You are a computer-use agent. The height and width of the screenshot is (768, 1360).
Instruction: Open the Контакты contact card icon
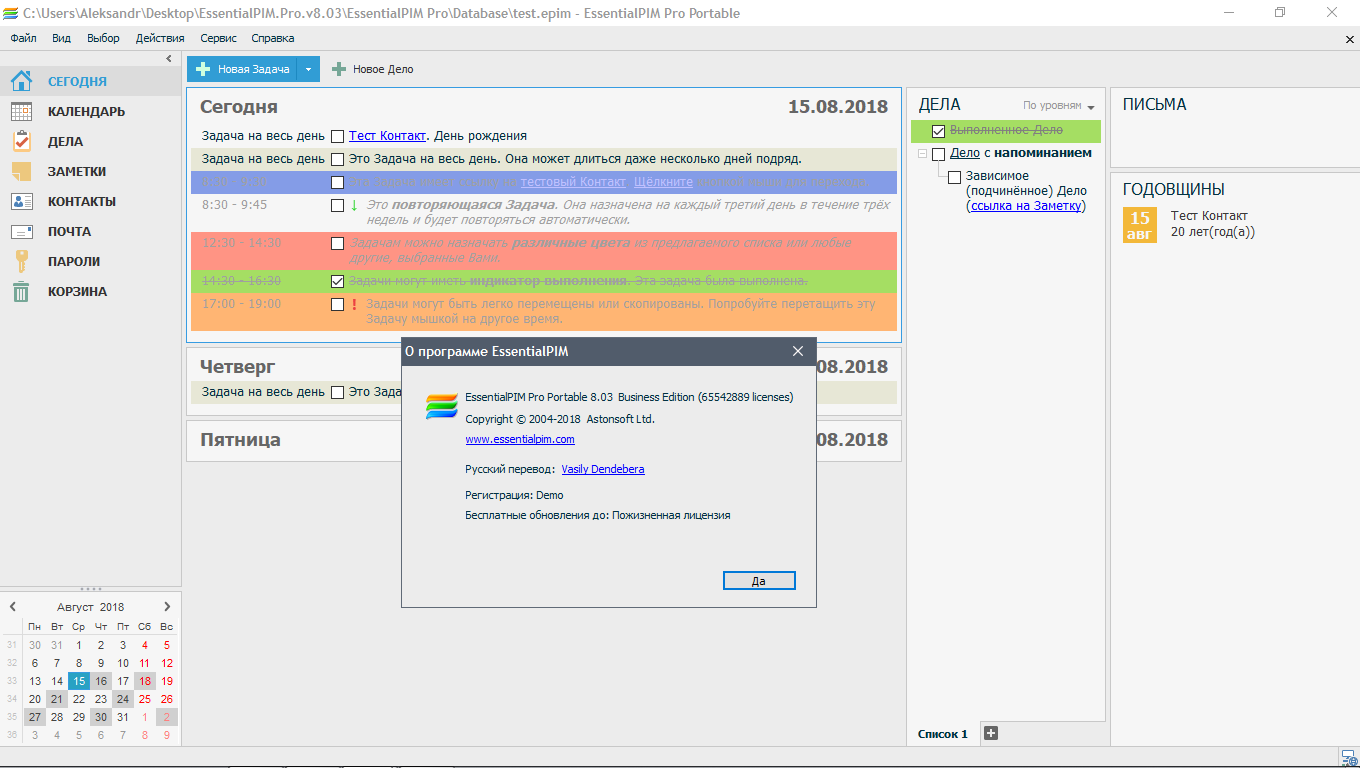21,202
